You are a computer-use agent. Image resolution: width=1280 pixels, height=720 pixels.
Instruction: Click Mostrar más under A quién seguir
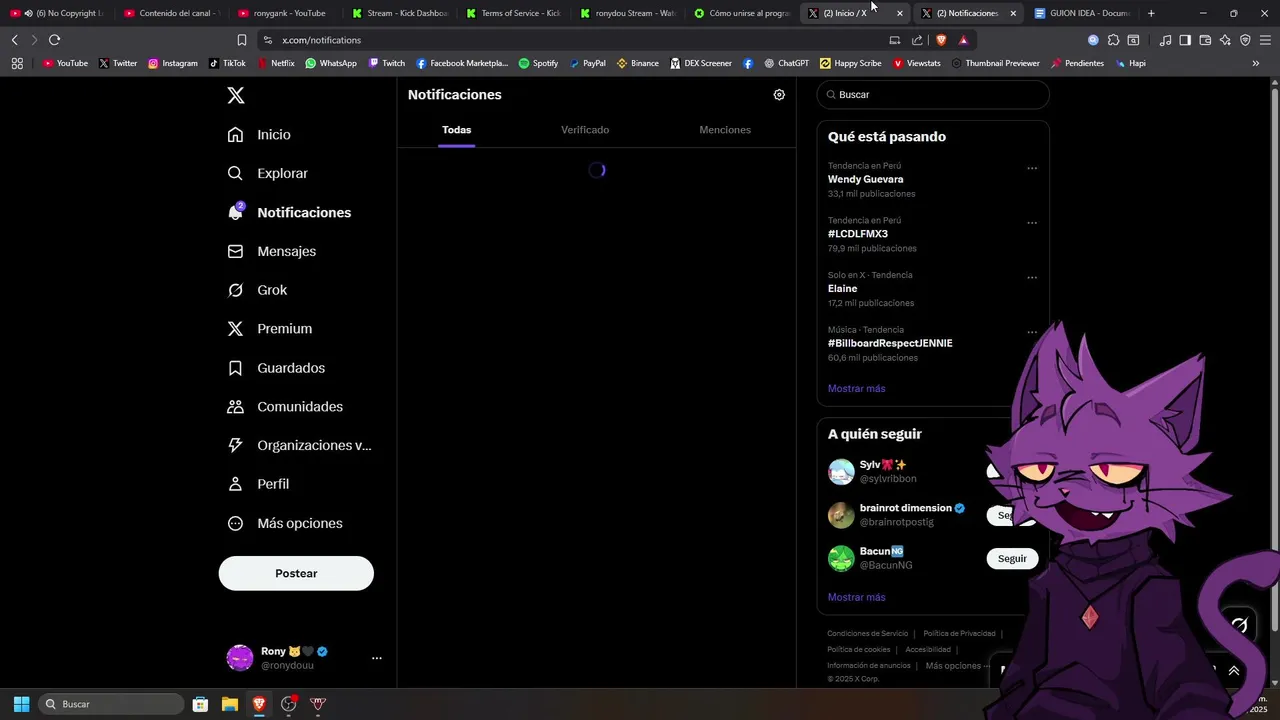pos(856,597)
